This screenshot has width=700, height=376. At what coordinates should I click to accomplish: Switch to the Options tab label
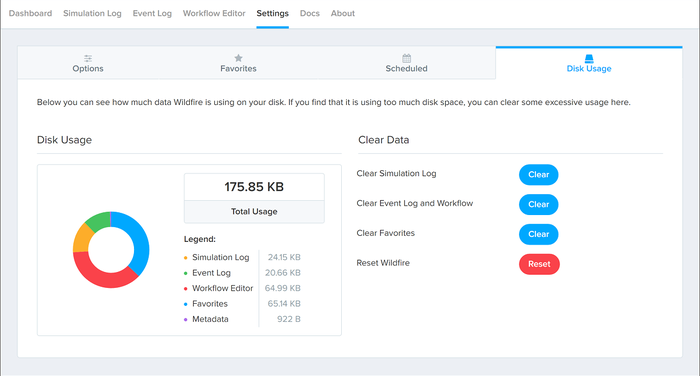click(88, 68)
